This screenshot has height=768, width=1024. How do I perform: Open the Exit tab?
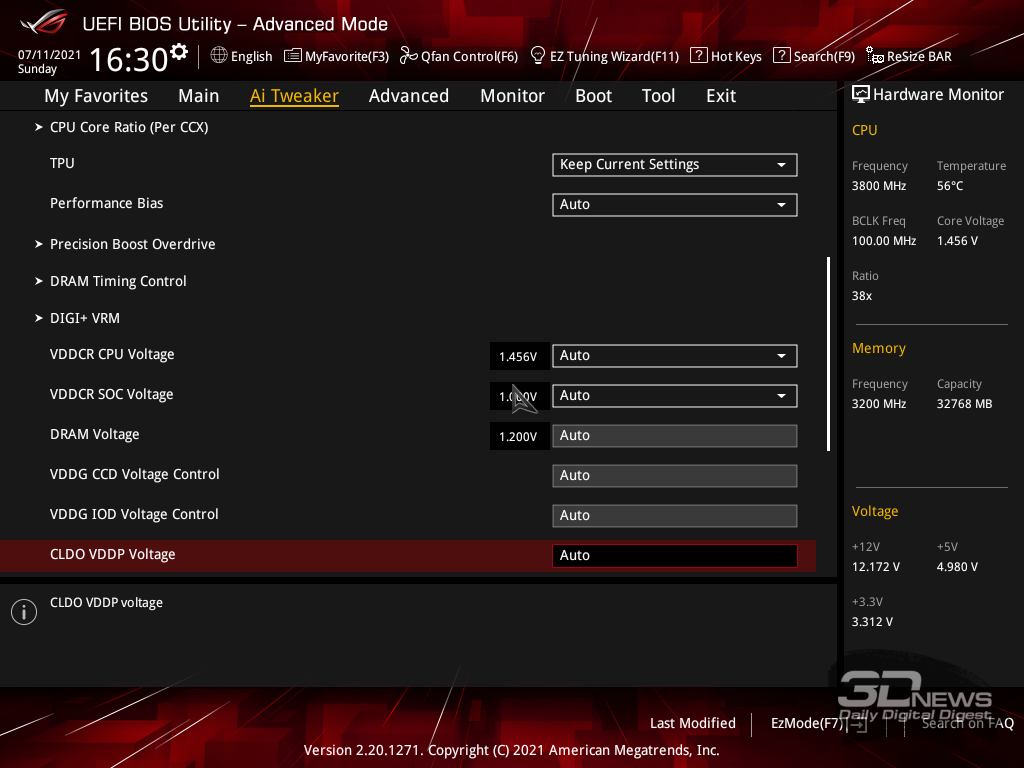pos(721,96)
